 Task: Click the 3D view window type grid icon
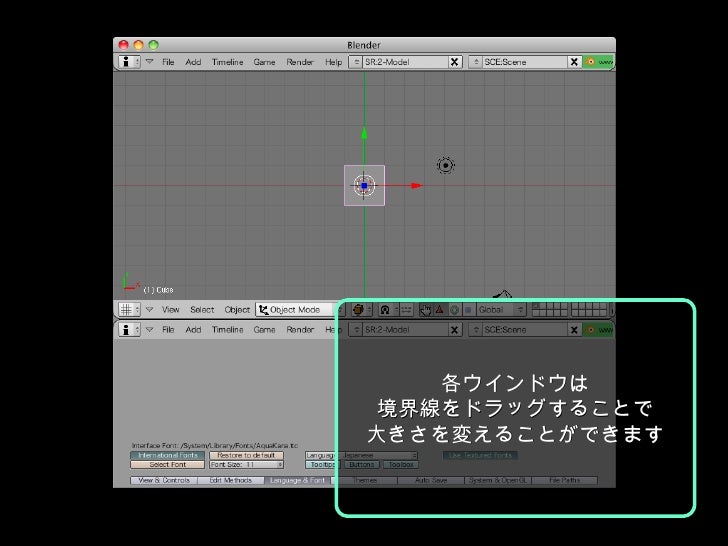click(x=129, y=310)
